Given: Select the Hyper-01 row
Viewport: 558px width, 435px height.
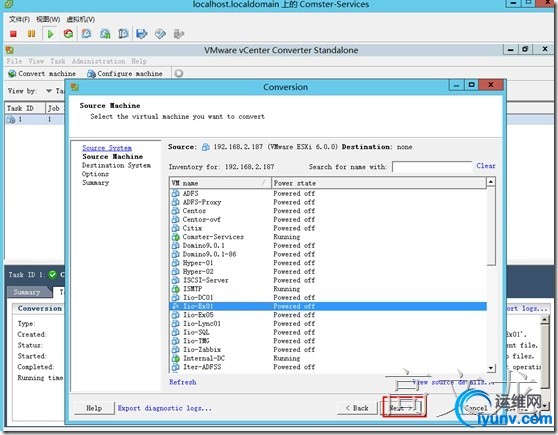Looking at the screenshot, I should (328, 263).
